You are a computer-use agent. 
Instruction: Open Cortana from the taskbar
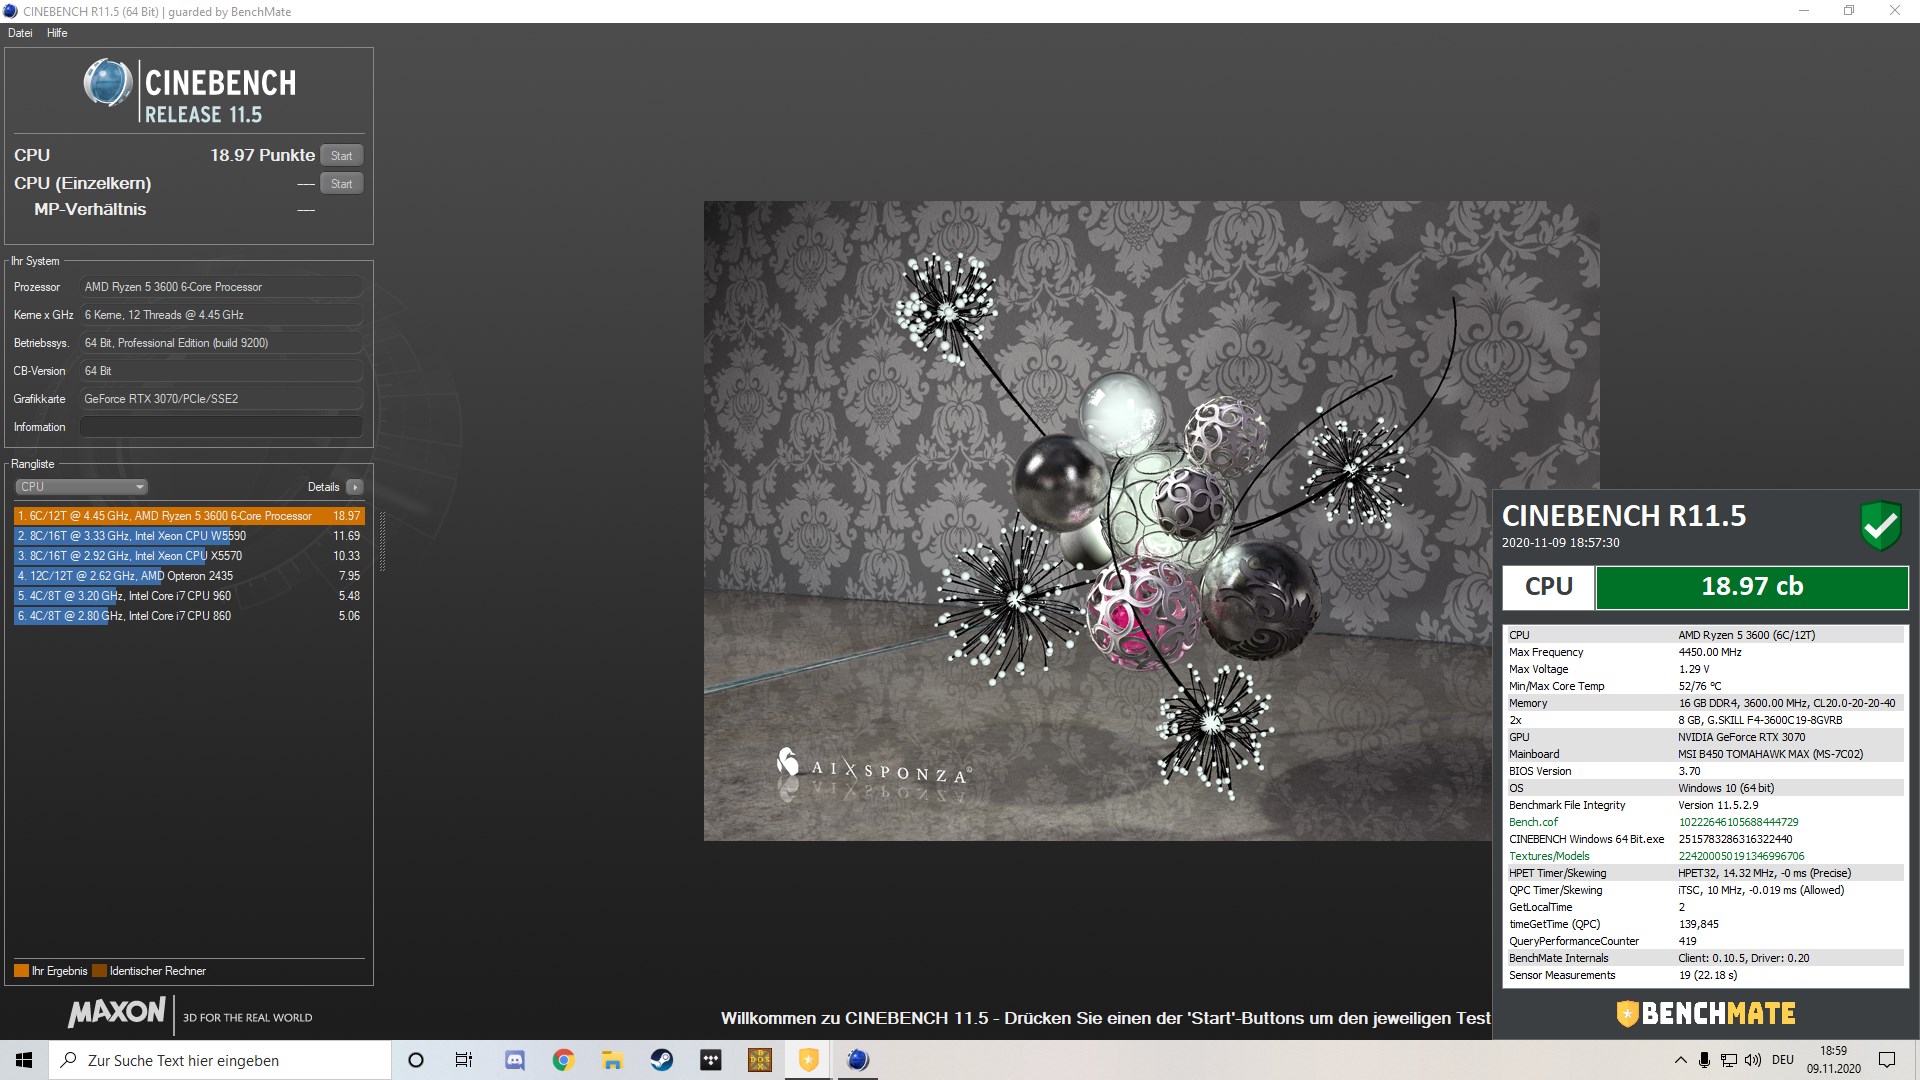416,1060
